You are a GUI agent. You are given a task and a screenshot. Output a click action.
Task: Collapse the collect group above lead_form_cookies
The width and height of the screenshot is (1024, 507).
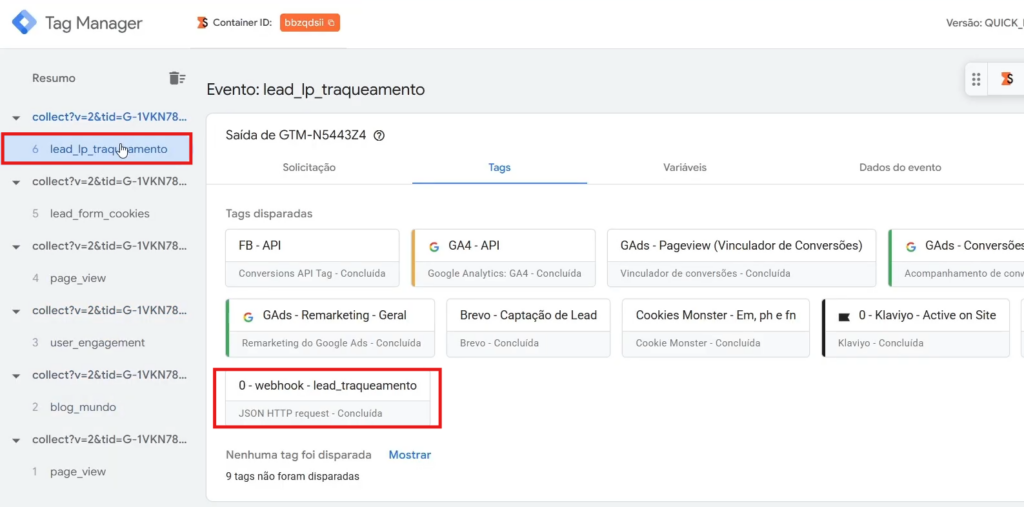[x=16, y=182]
